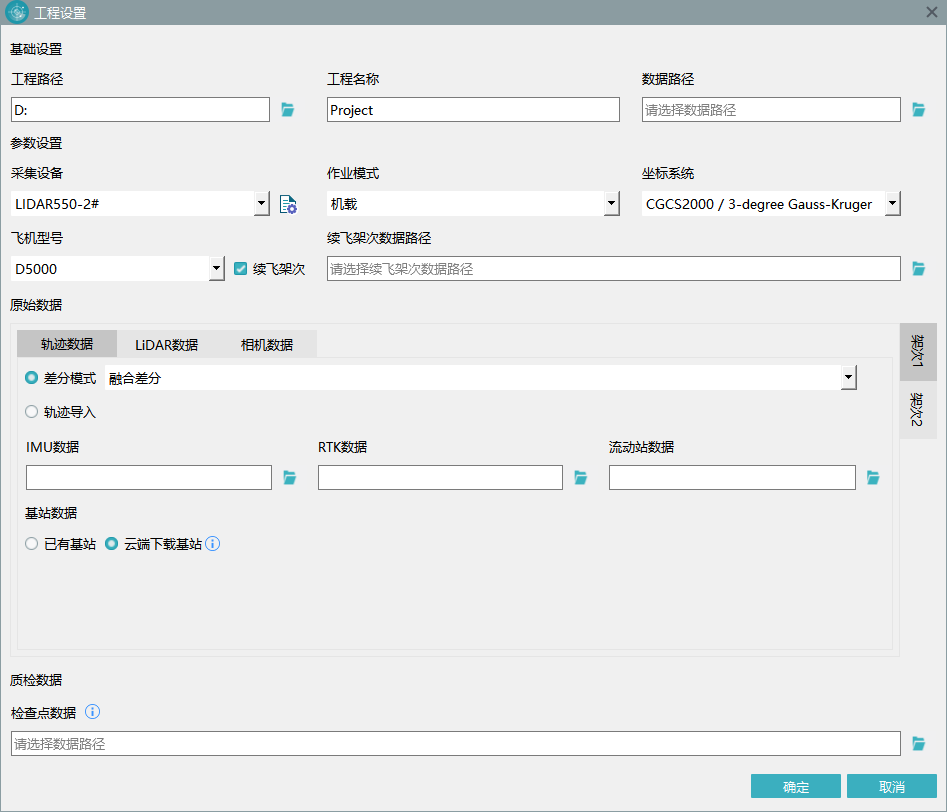Uncheck the 续飞架次 checkbox
The image size is (947, 812).
pyautogui.click(x=240, y=269)
